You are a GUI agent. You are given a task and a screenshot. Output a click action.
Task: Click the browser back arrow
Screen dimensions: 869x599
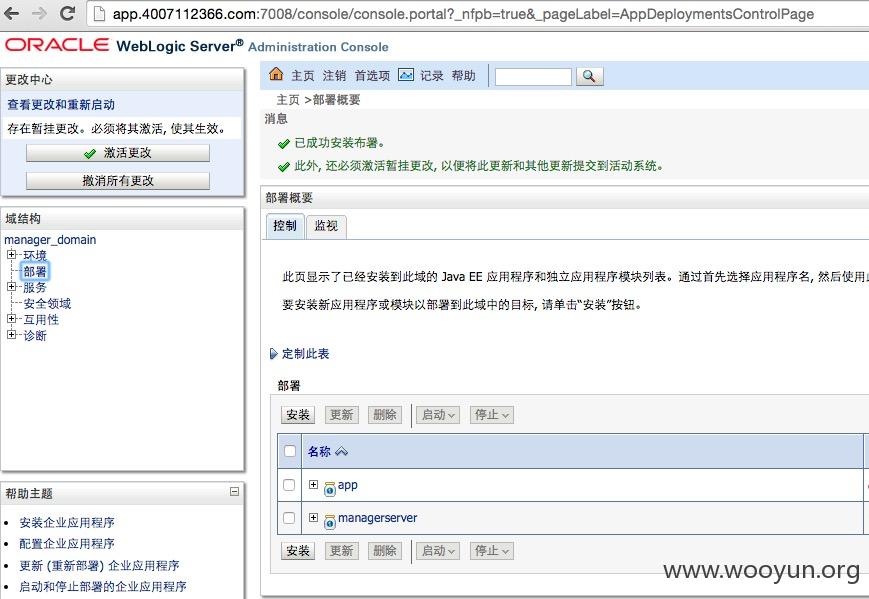pyautogui.click(x=12, y=13)
